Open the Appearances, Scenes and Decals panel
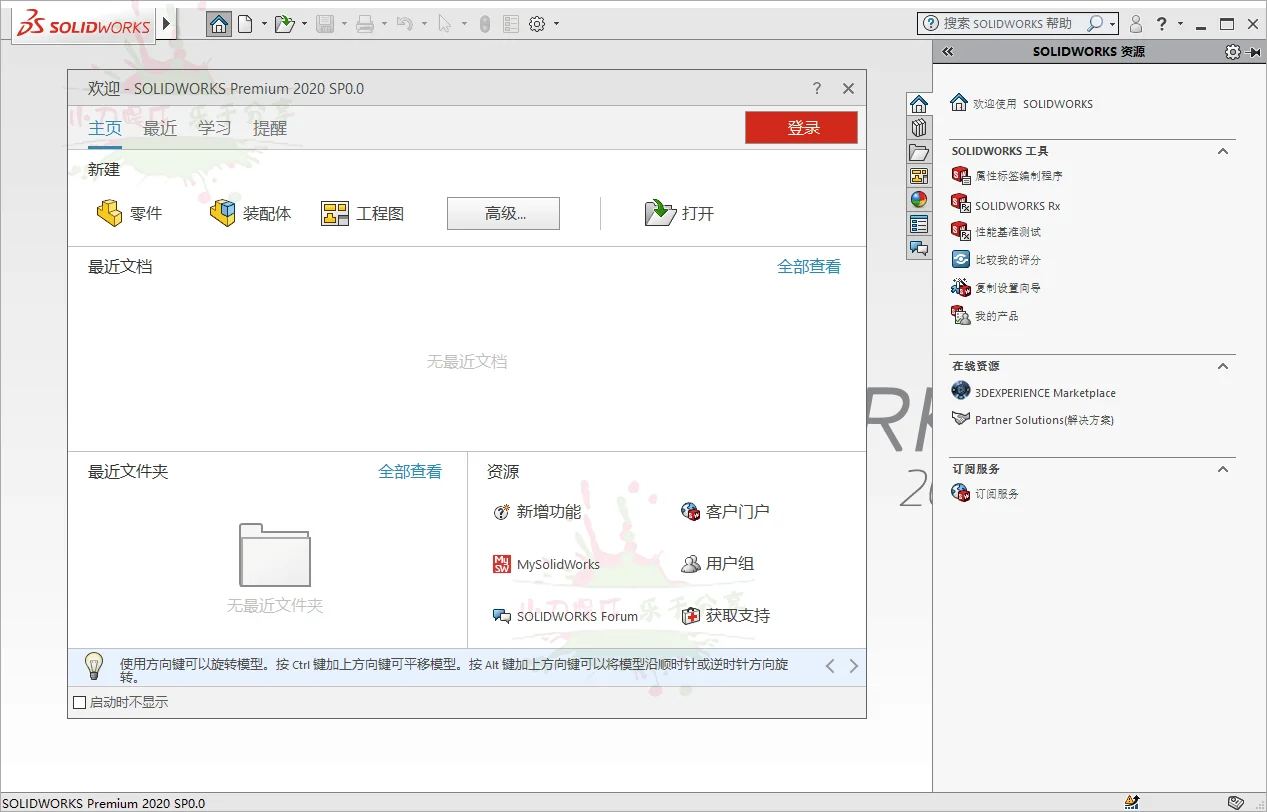1267x812 pixels. click(x=919, y=199)
